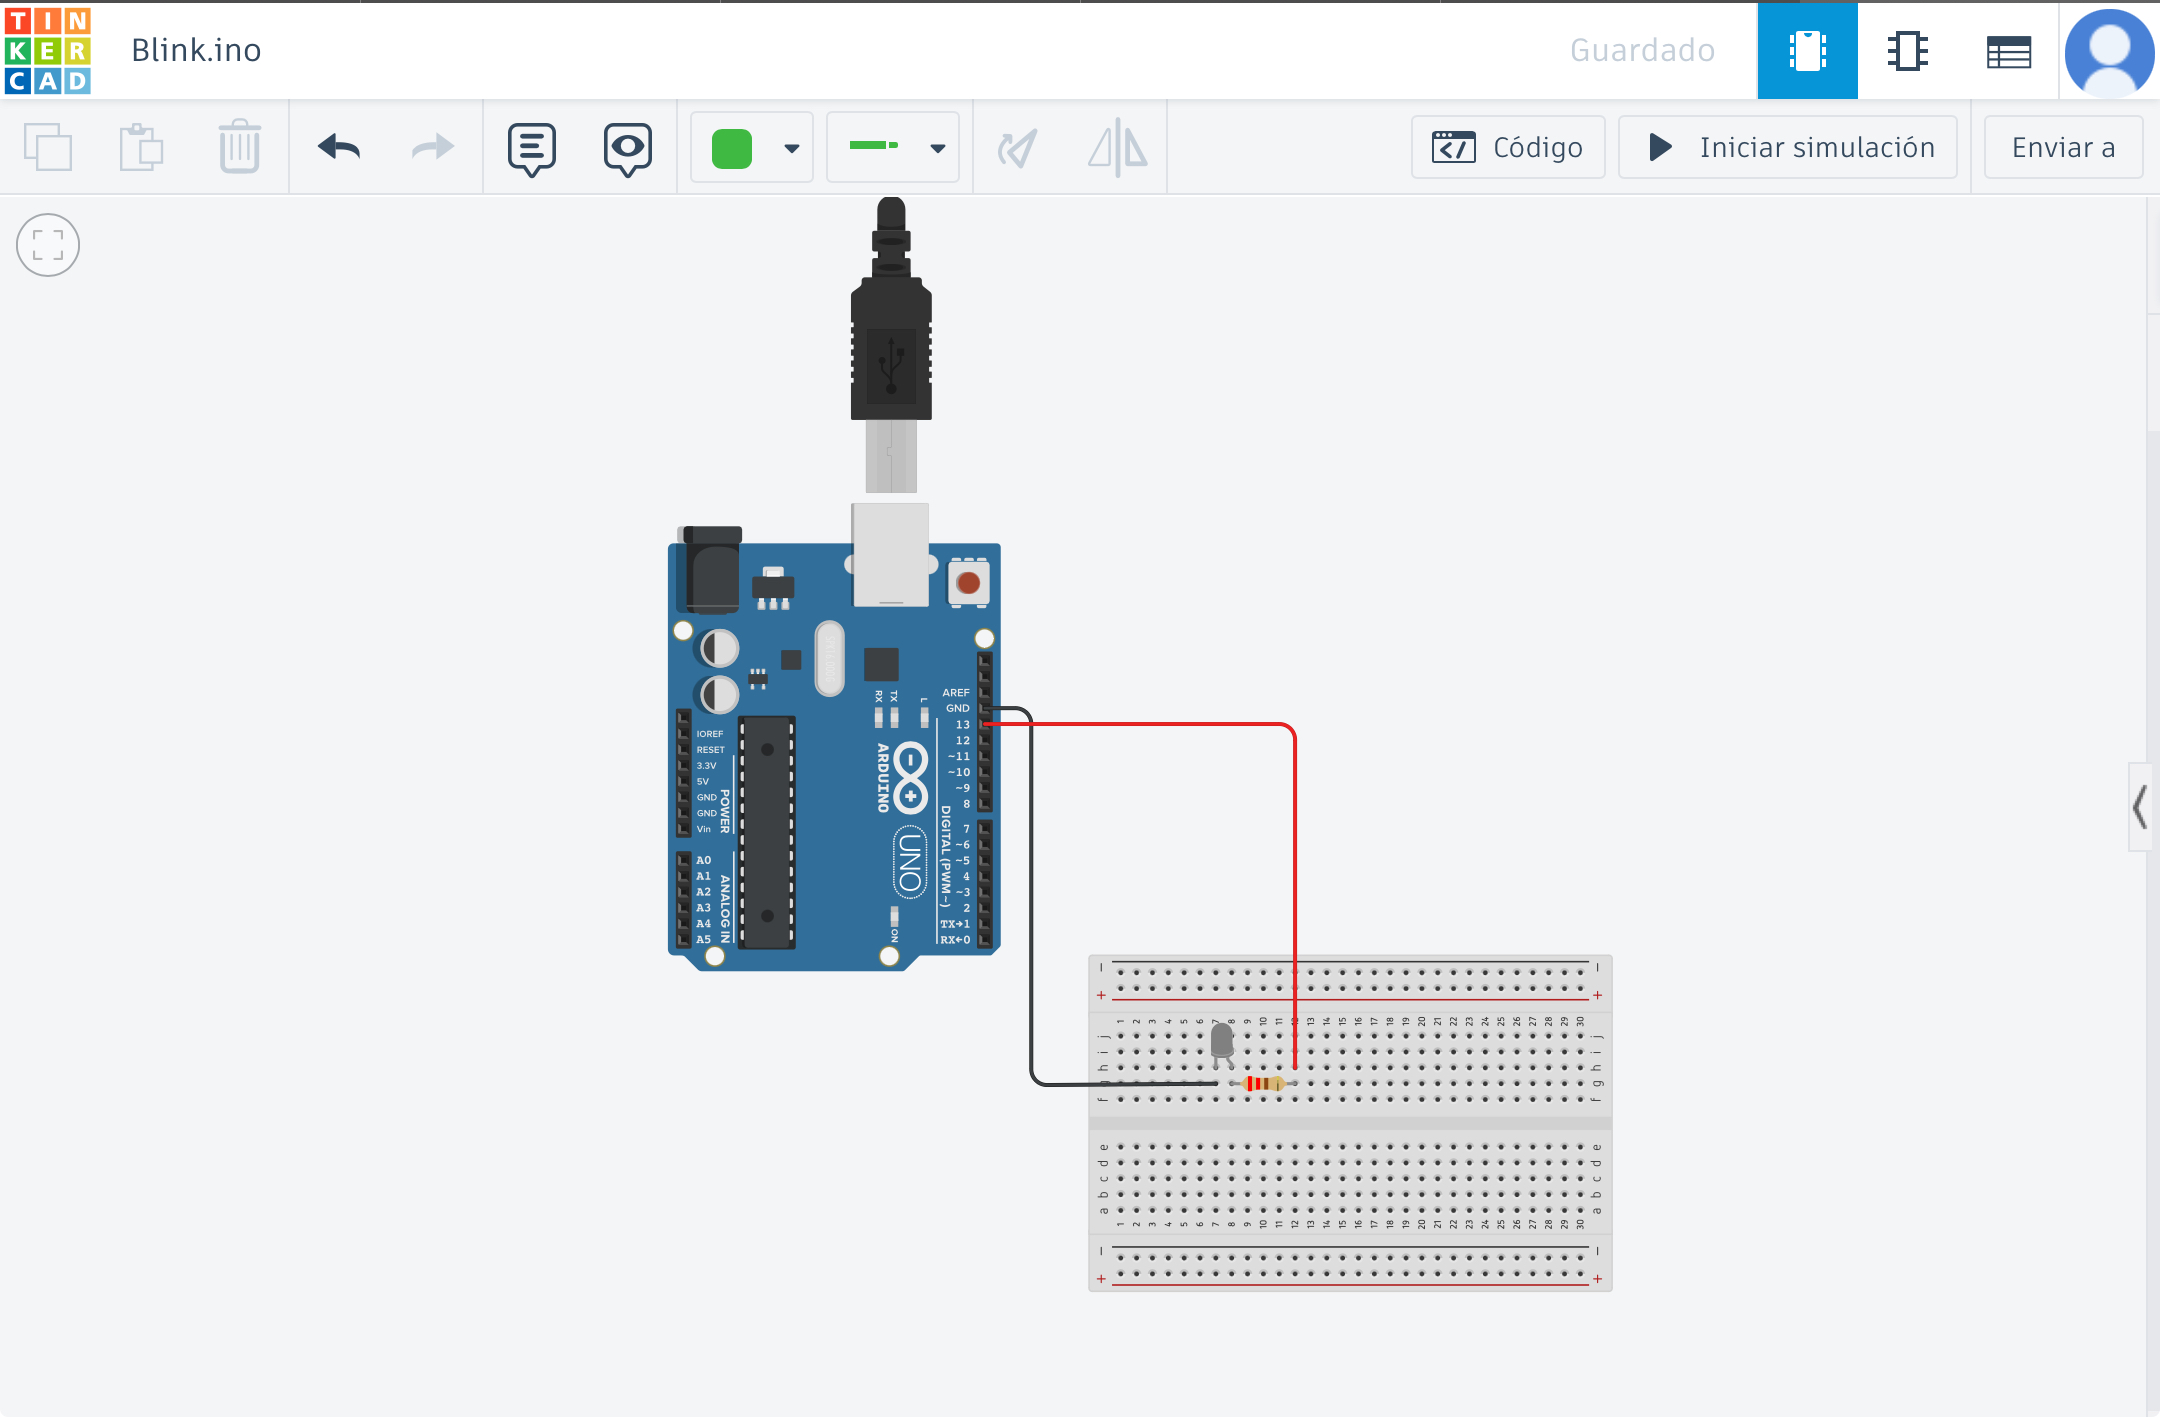Undo the last action
2160x1417 pixels.
point(339,147)
